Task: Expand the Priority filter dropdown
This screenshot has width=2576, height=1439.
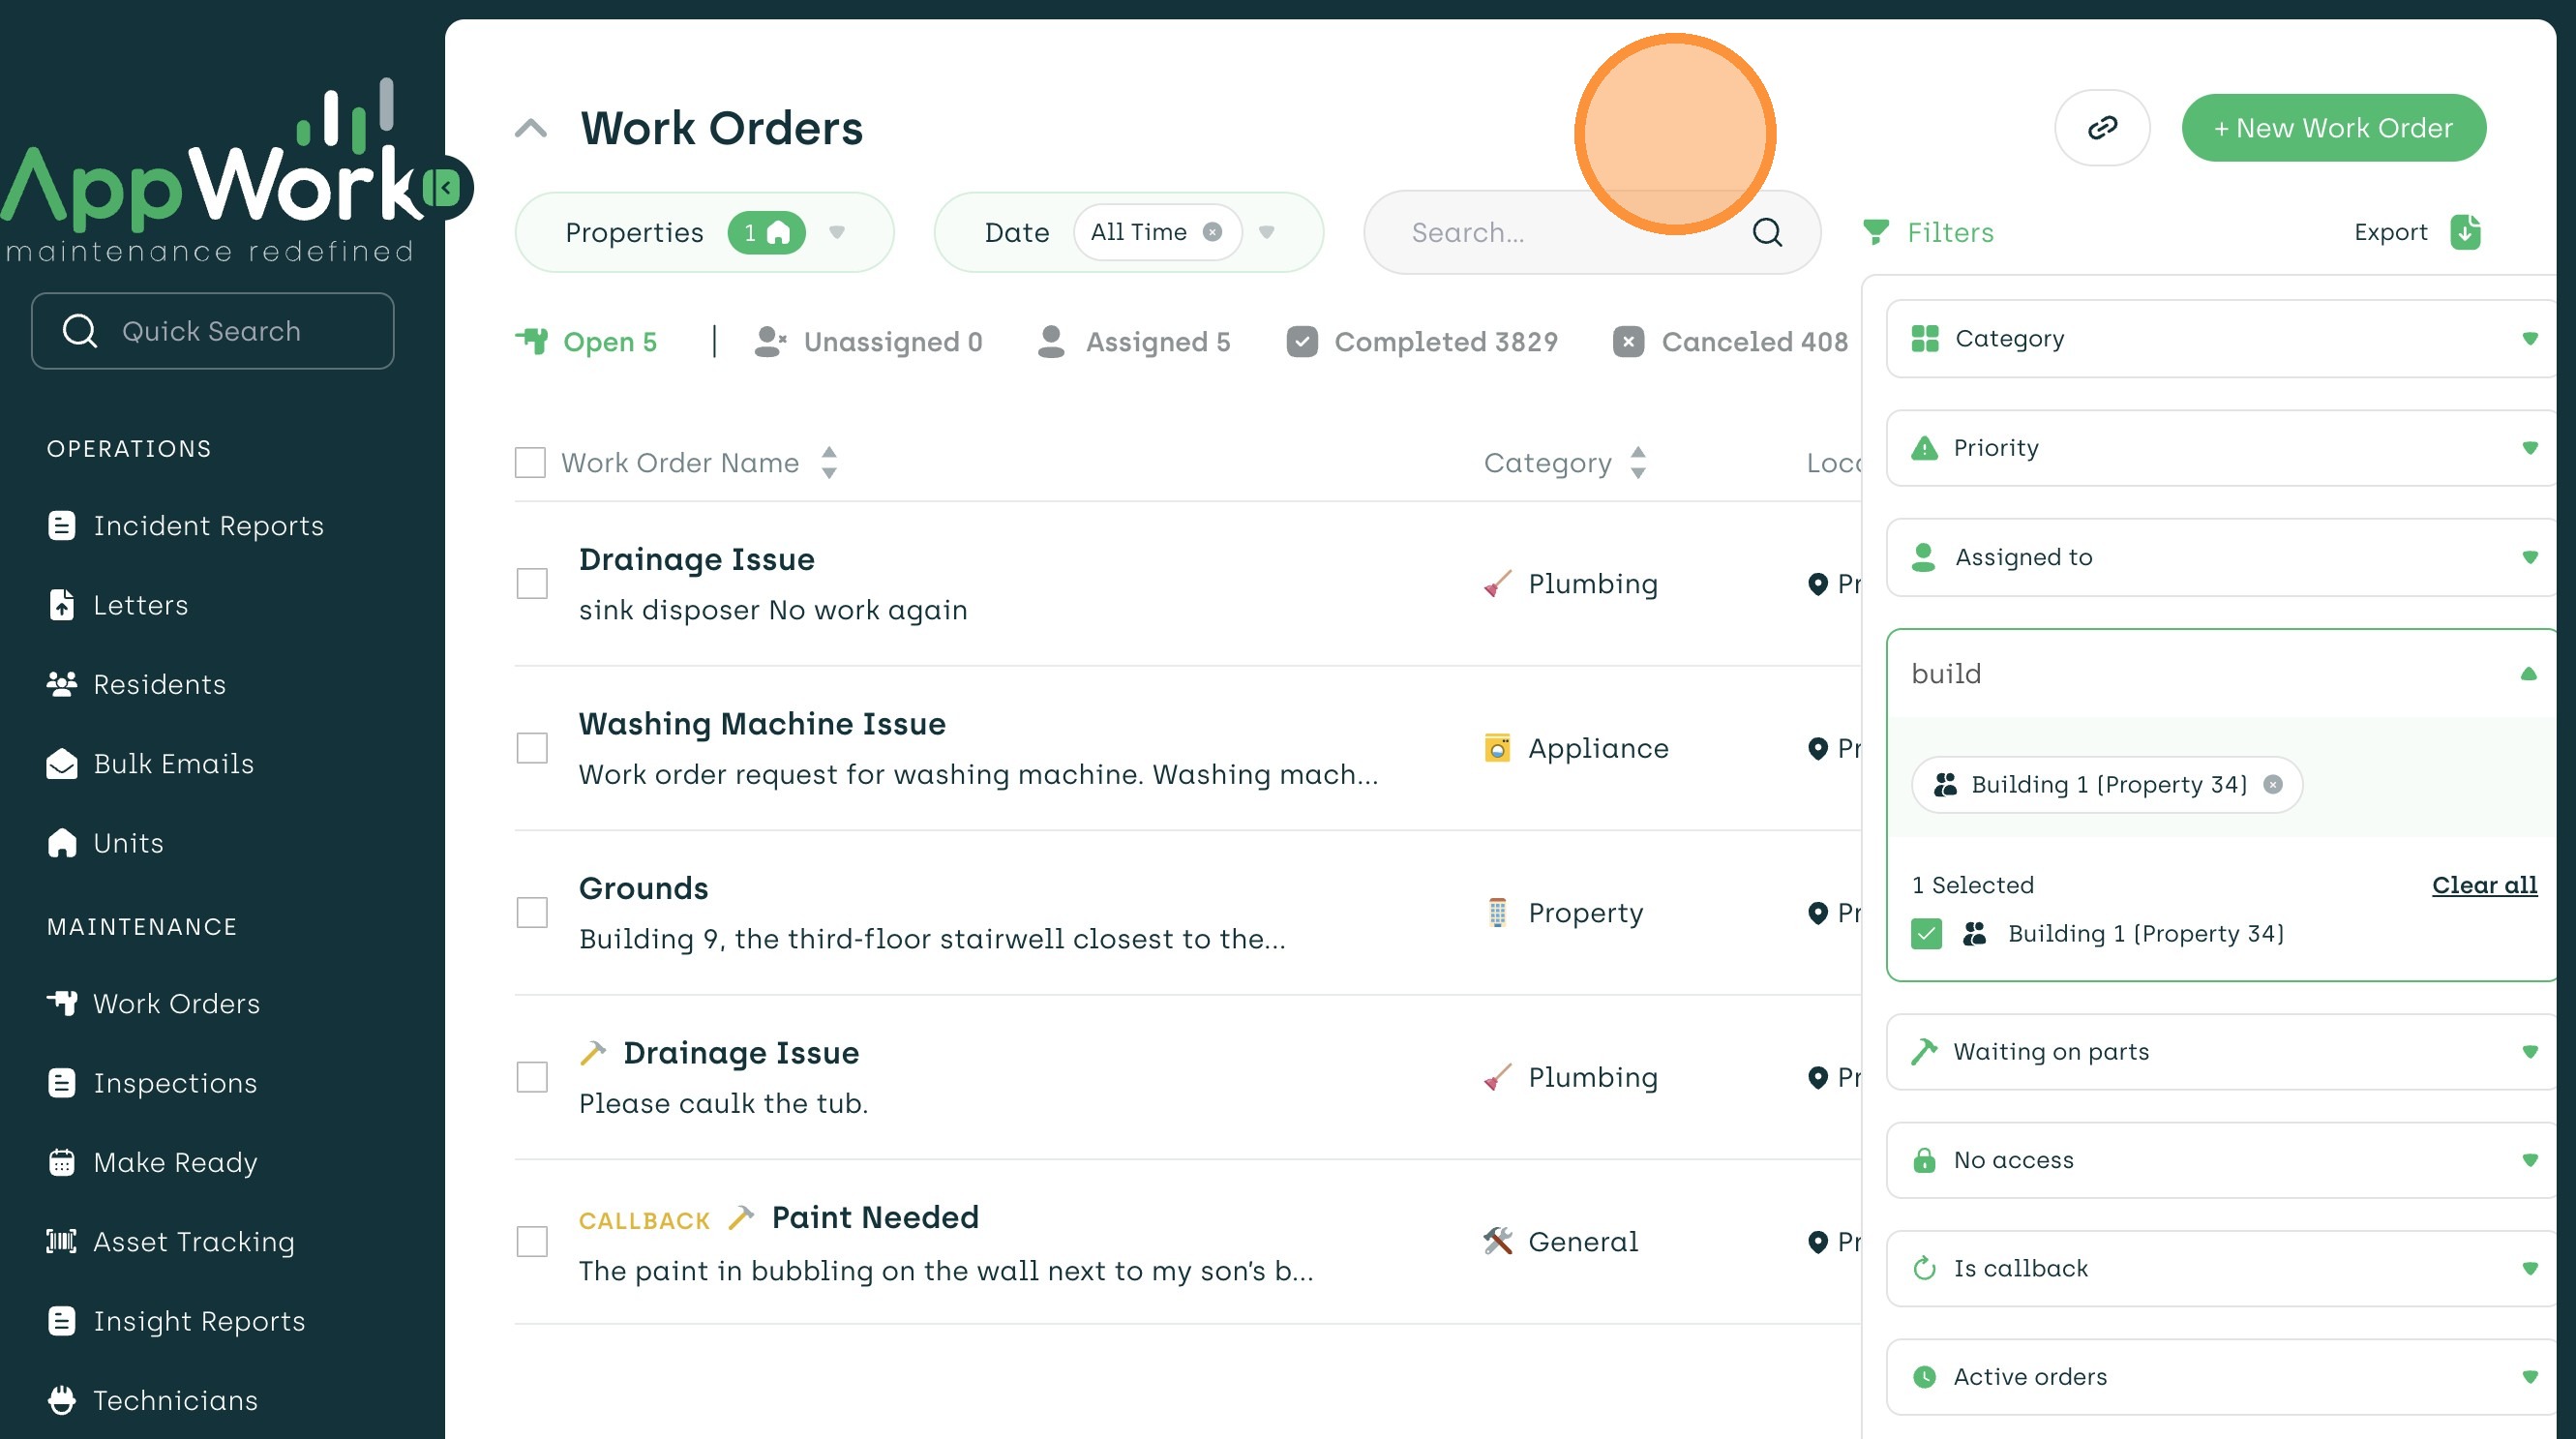Action: point(2529,448)
